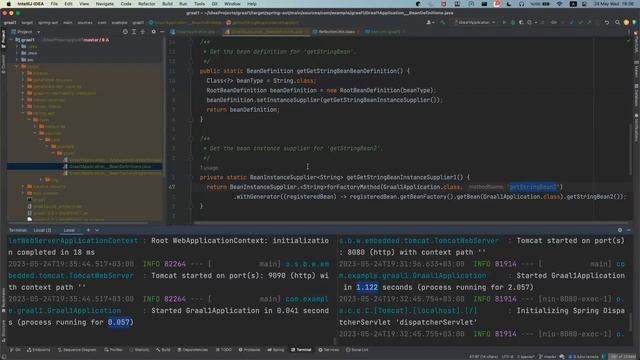Open terminal panel gear settings
This screenshot has height=360, width=640.
(620, 230)
